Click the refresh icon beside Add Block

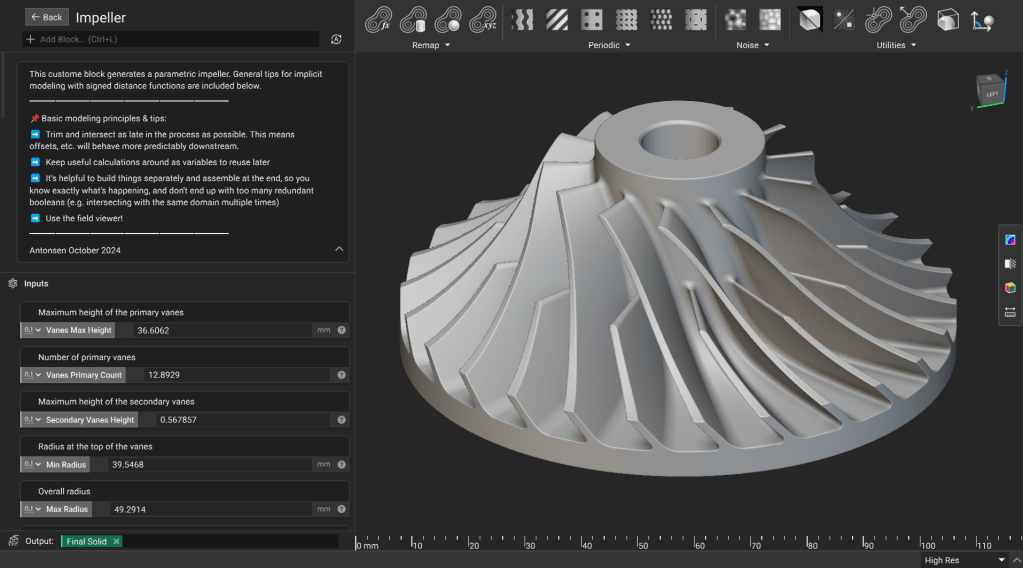pos(336,39)
